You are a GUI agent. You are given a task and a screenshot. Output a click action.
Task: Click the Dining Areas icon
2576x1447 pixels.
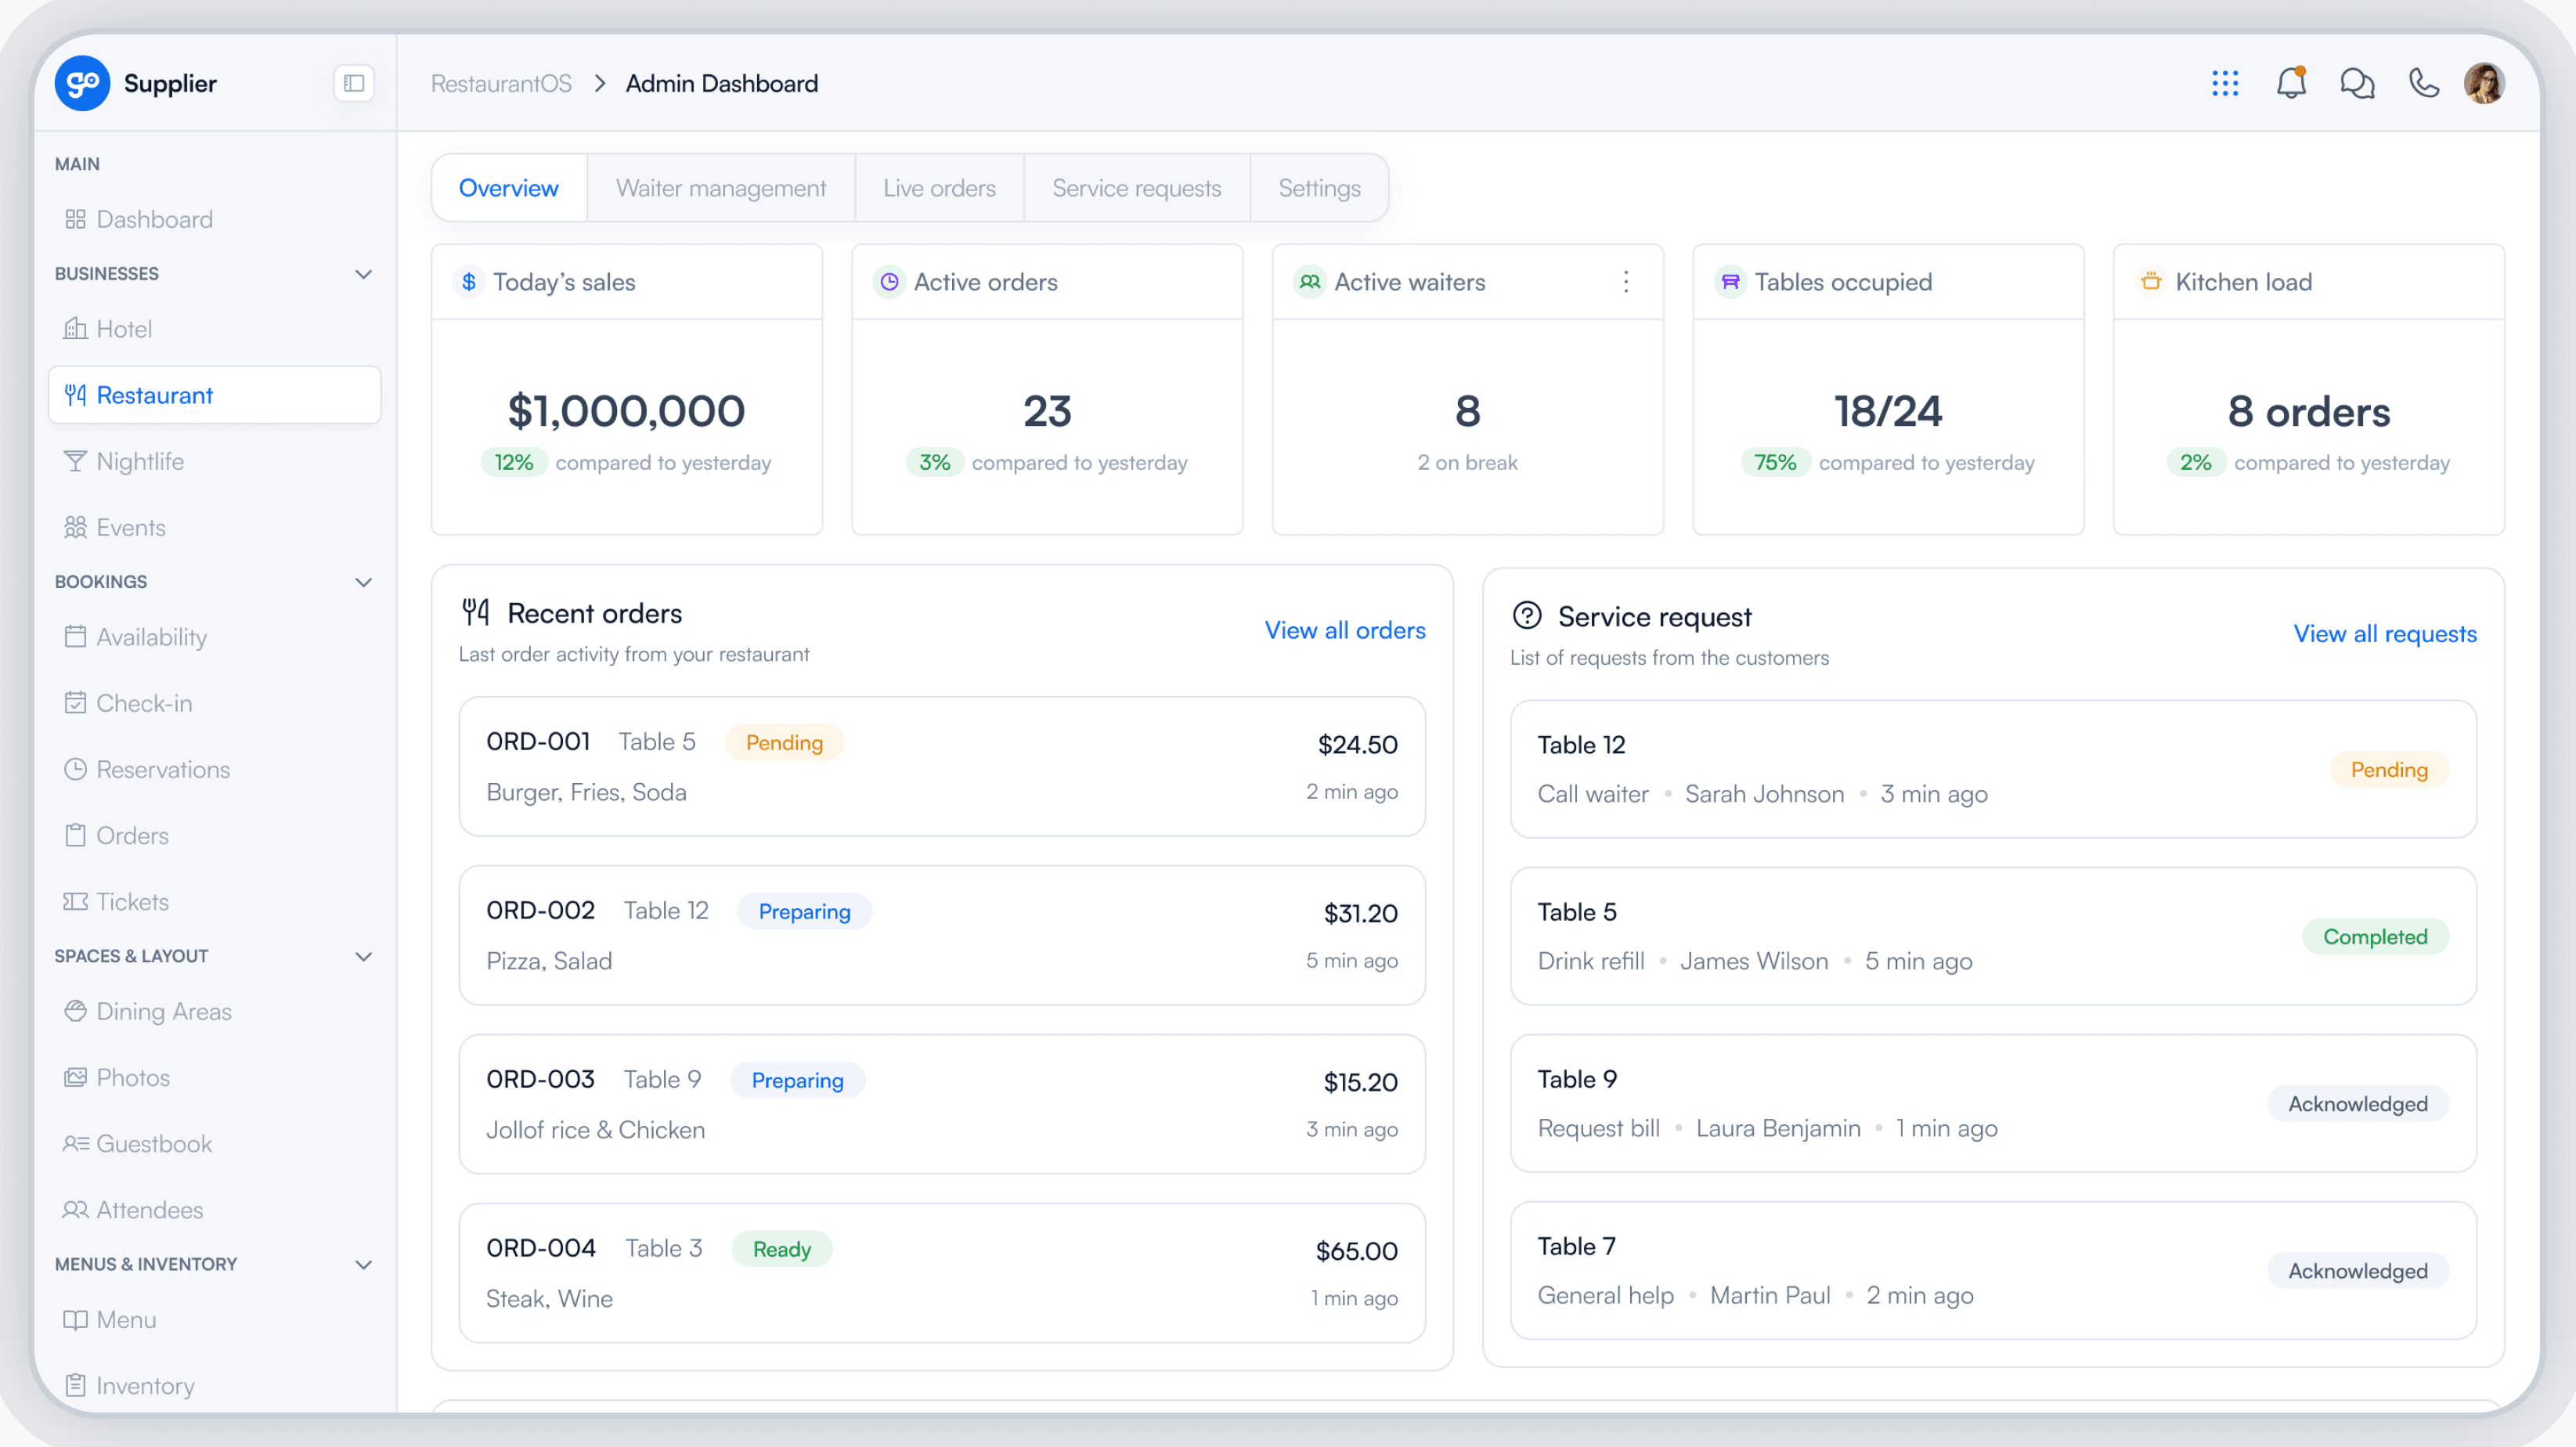tap(75, 1011)
